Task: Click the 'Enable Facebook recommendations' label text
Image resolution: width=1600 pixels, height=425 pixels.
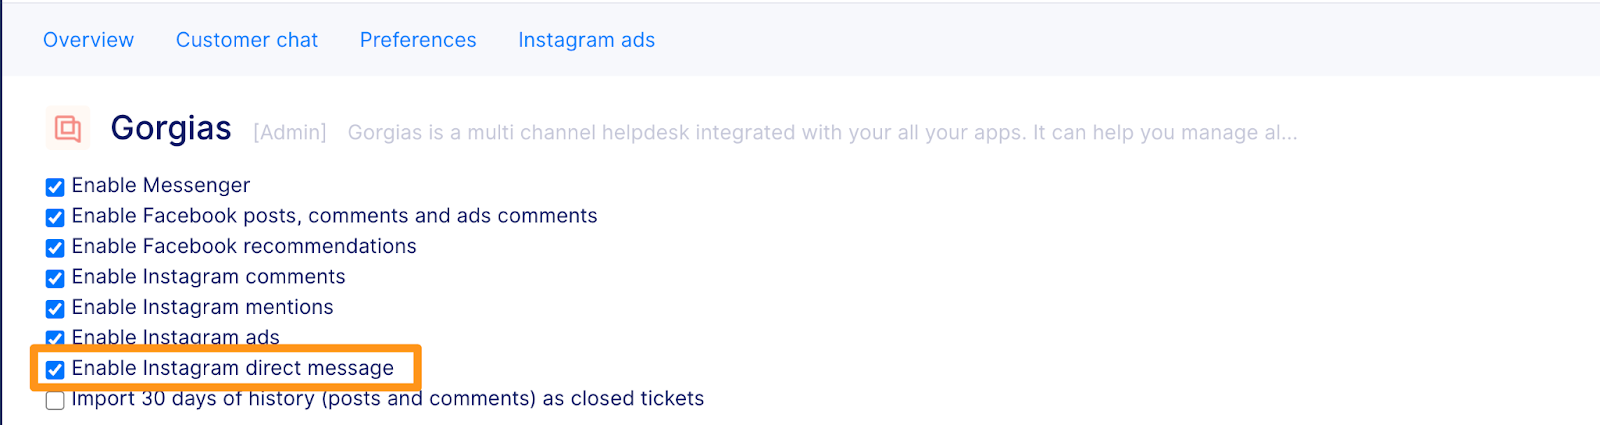Action: 244,246
